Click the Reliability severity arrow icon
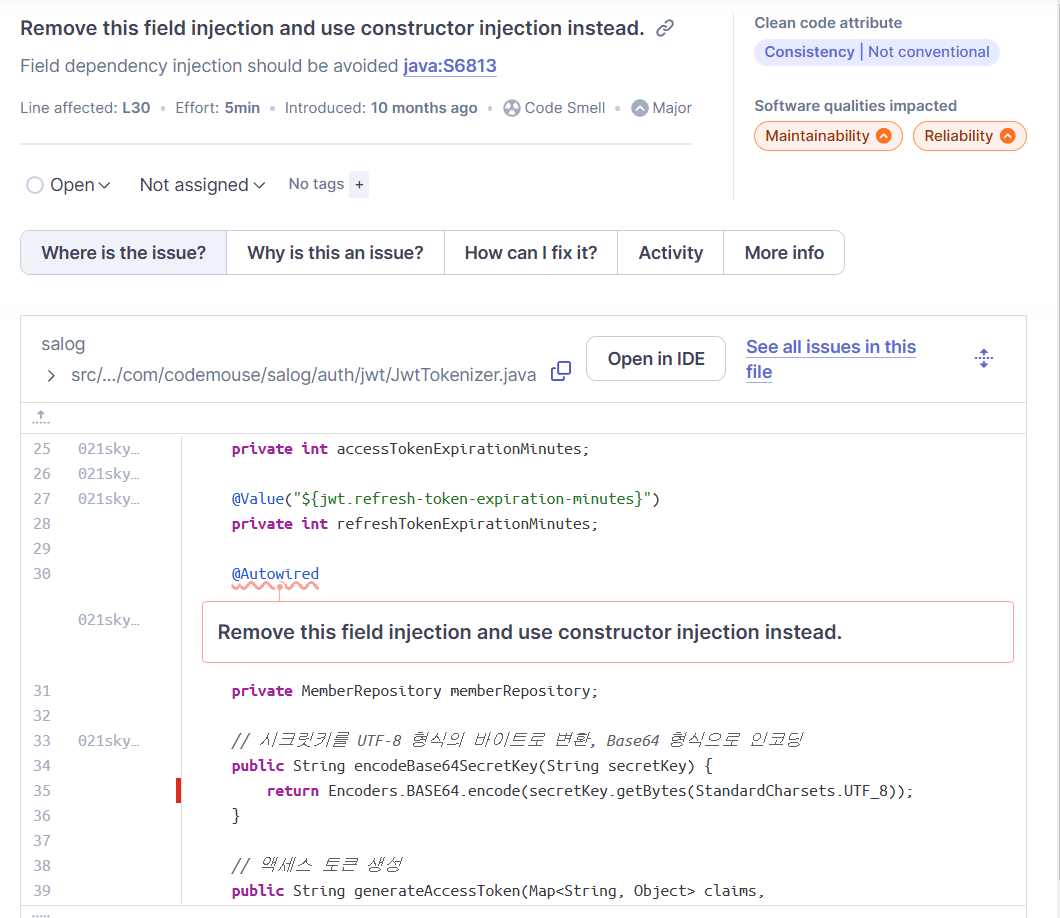Screen dimensions: 1060x918 1008,136
